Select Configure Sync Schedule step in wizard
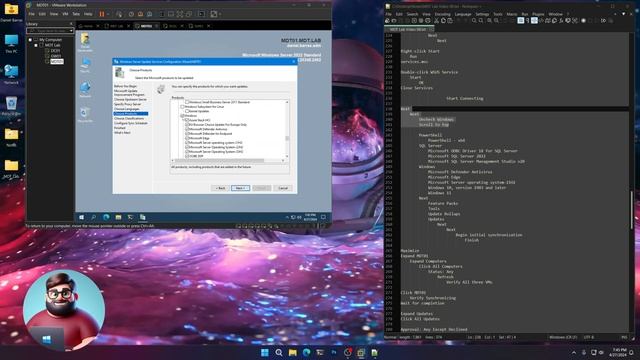The height and width of the screenshot is (360, 640). coord(131,123)
